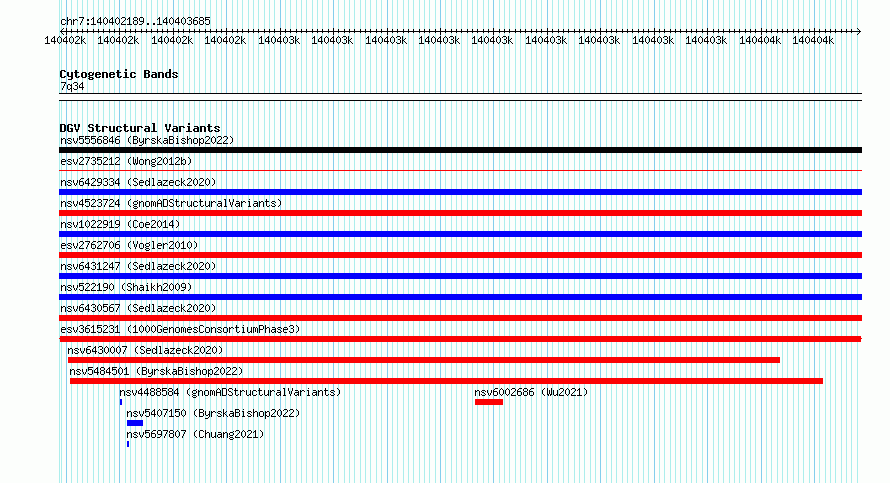Open nsv1022919 (Coe2014) label
This screenshot has height=483, width=890.
tap(120, 224)
